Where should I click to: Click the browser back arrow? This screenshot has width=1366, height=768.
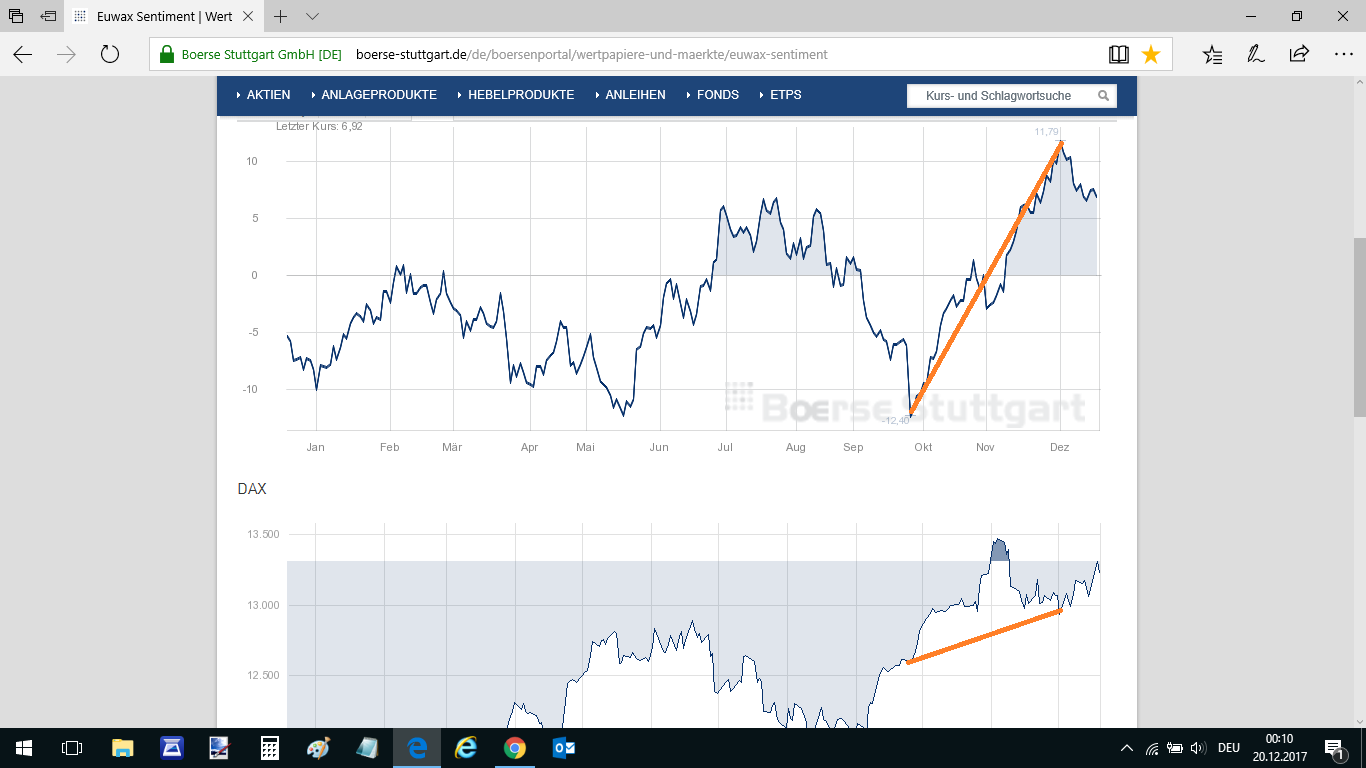point(22,55)
